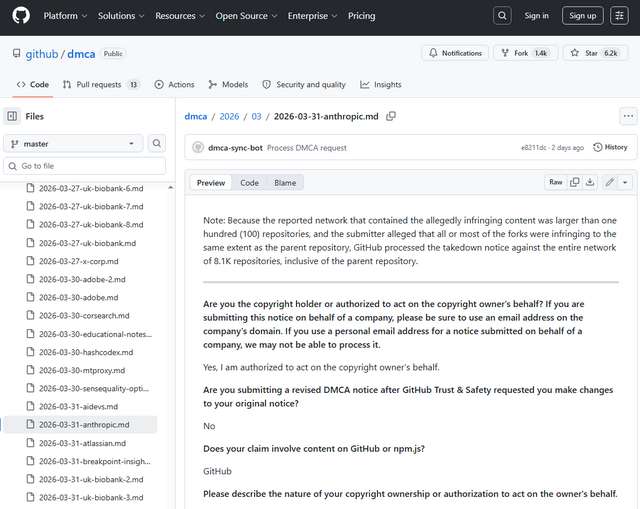Screen dimensions: 640x509
Task: Open the header menu icon beside Sign up
Action: point(619,16)
